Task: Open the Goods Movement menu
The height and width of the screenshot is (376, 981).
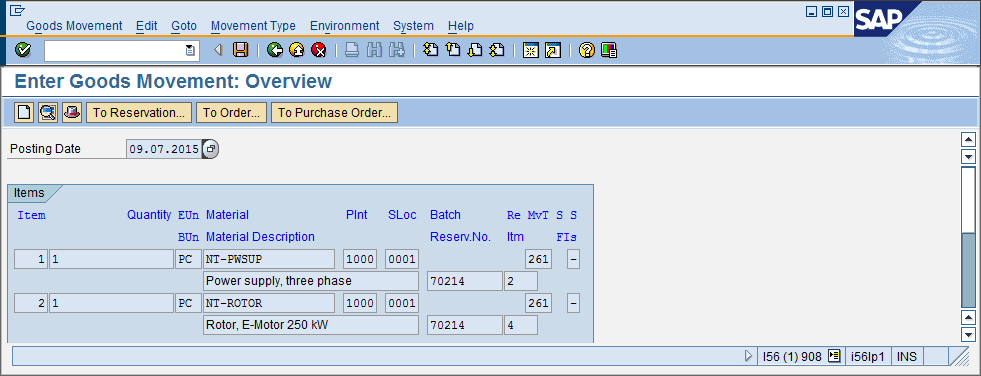Action: tap(74, 26)
